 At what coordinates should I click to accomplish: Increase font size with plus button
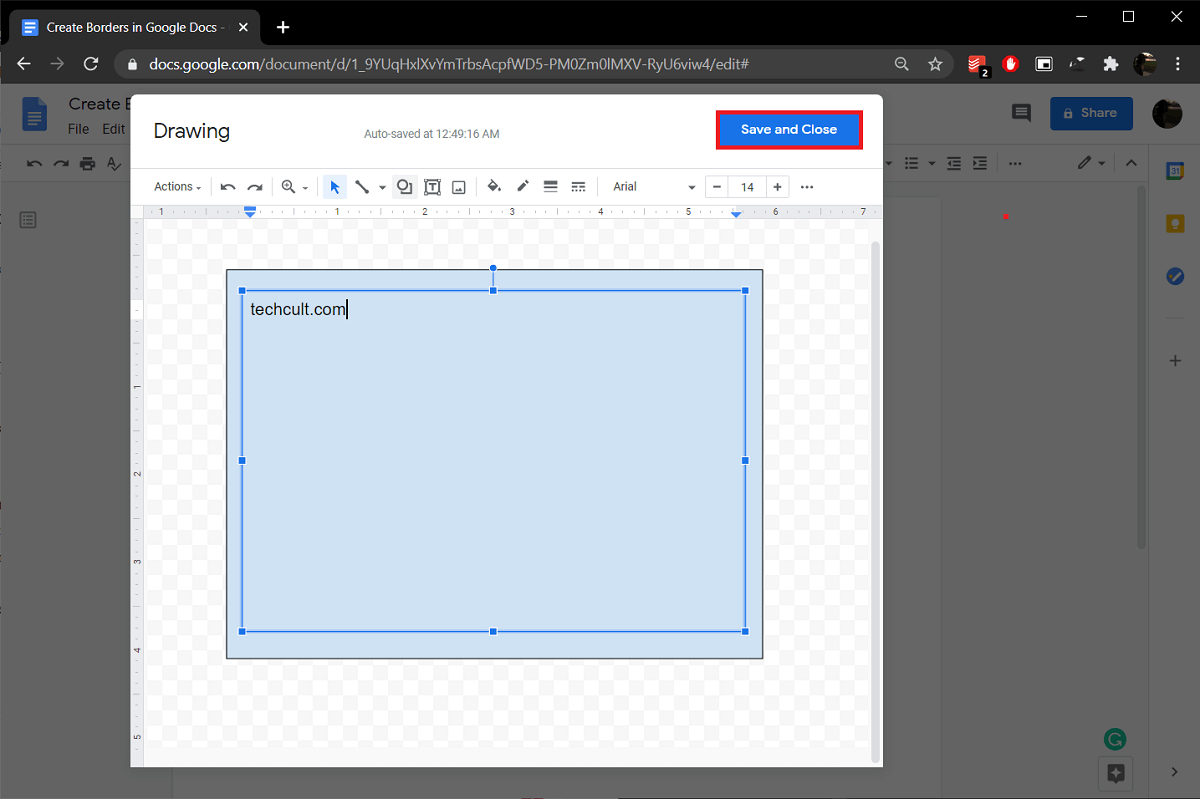(x=777, y=187)
